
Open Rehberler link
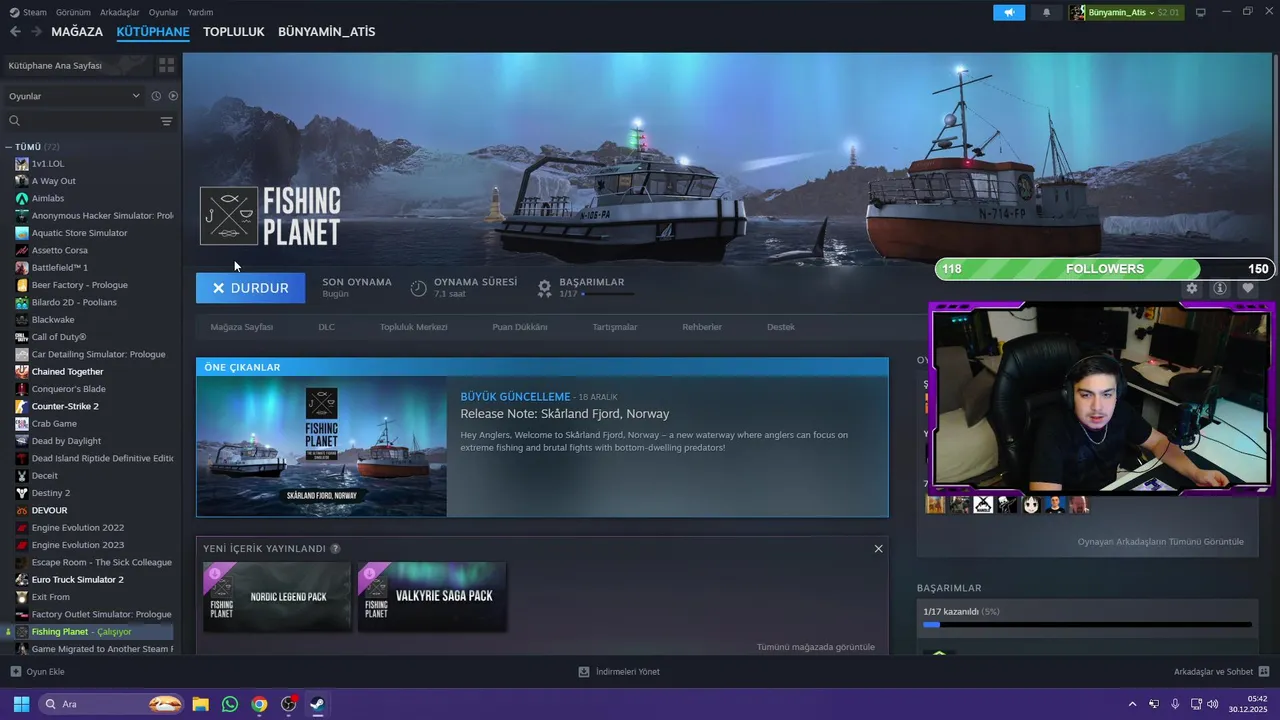pyautogui.click(x=702, y=327)
